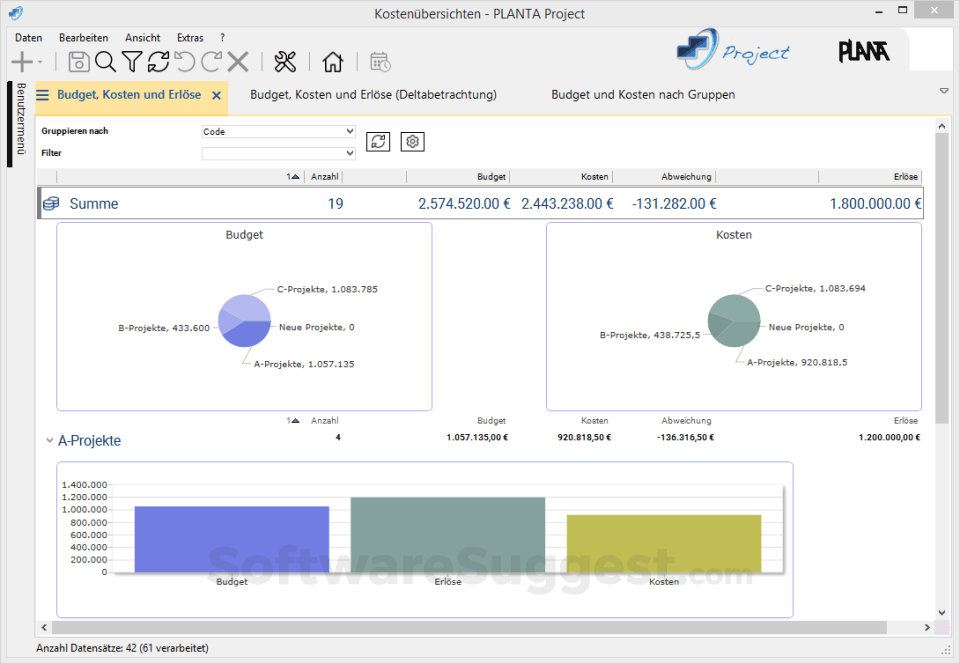Close the Budget, Kosten und Erlöse tab
Image resolution: width=960 pixels, height=664 pixels.
pyautogui.click(x=216, y=95)
